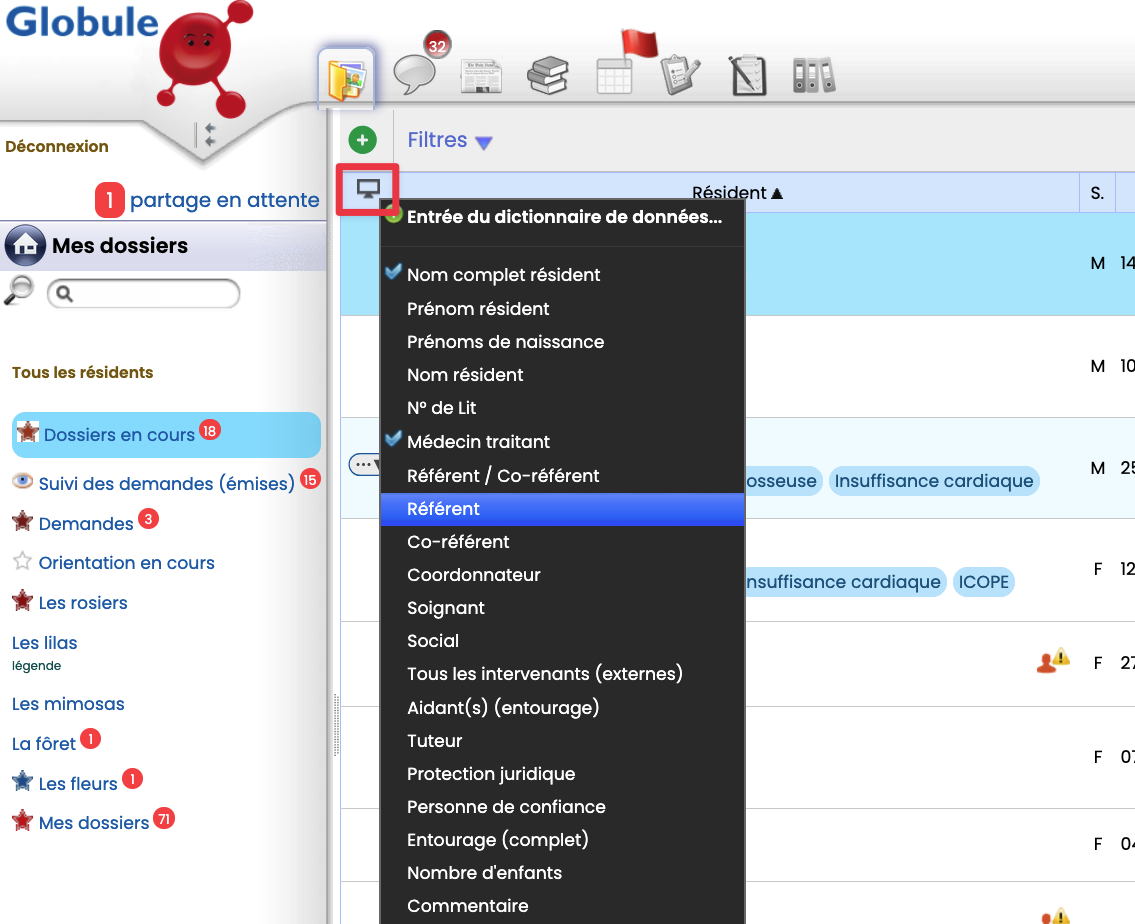Open the notepad with pencil icon
The image size is (1135, 924).
click(x=748, y=75)
